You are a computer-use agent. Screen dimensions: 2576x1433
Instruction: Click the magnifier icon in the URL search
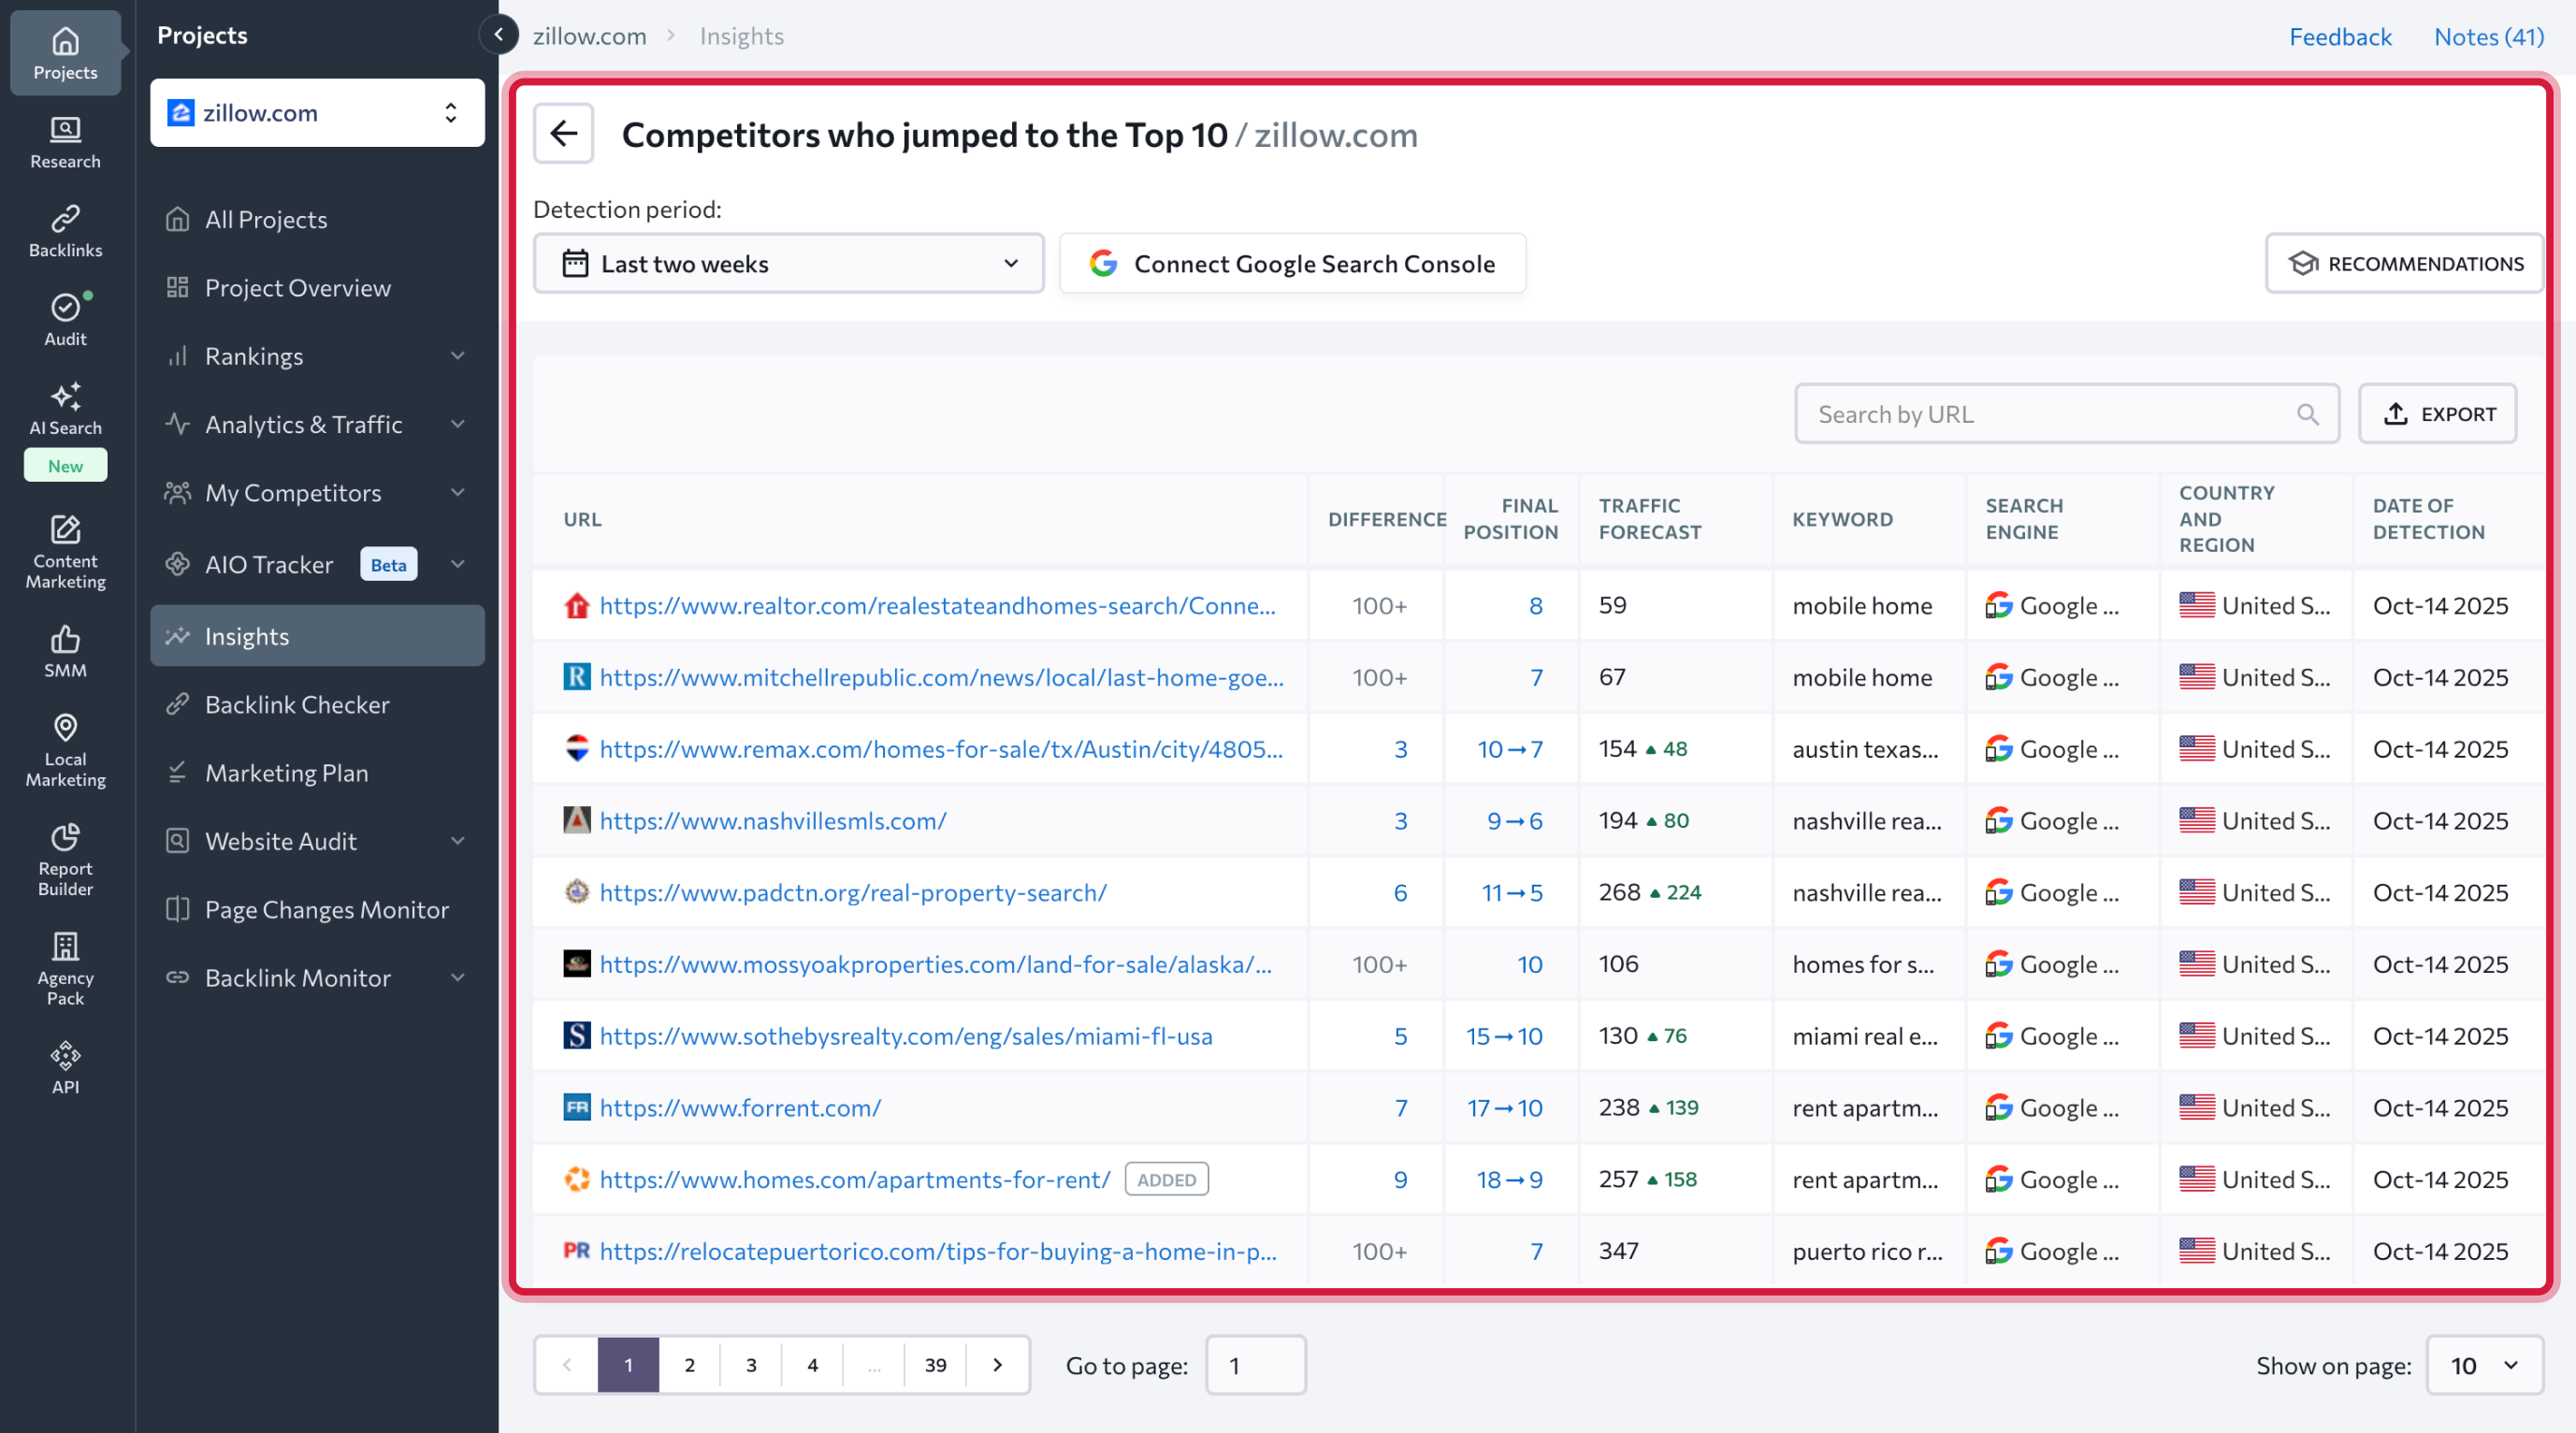pyautogui.click(x=2306, y=414)
